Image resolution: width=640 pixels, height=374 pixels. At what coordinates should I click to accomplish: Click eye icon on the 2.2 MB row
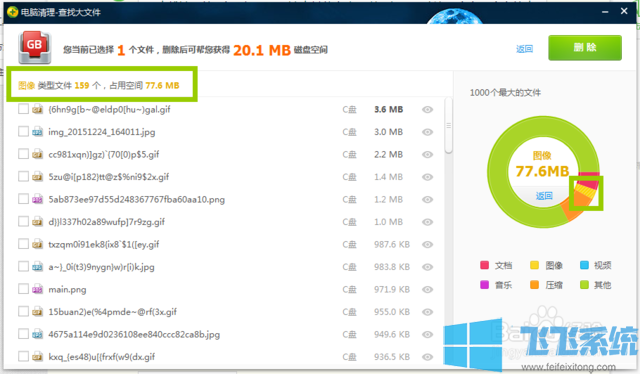(427, 154)
